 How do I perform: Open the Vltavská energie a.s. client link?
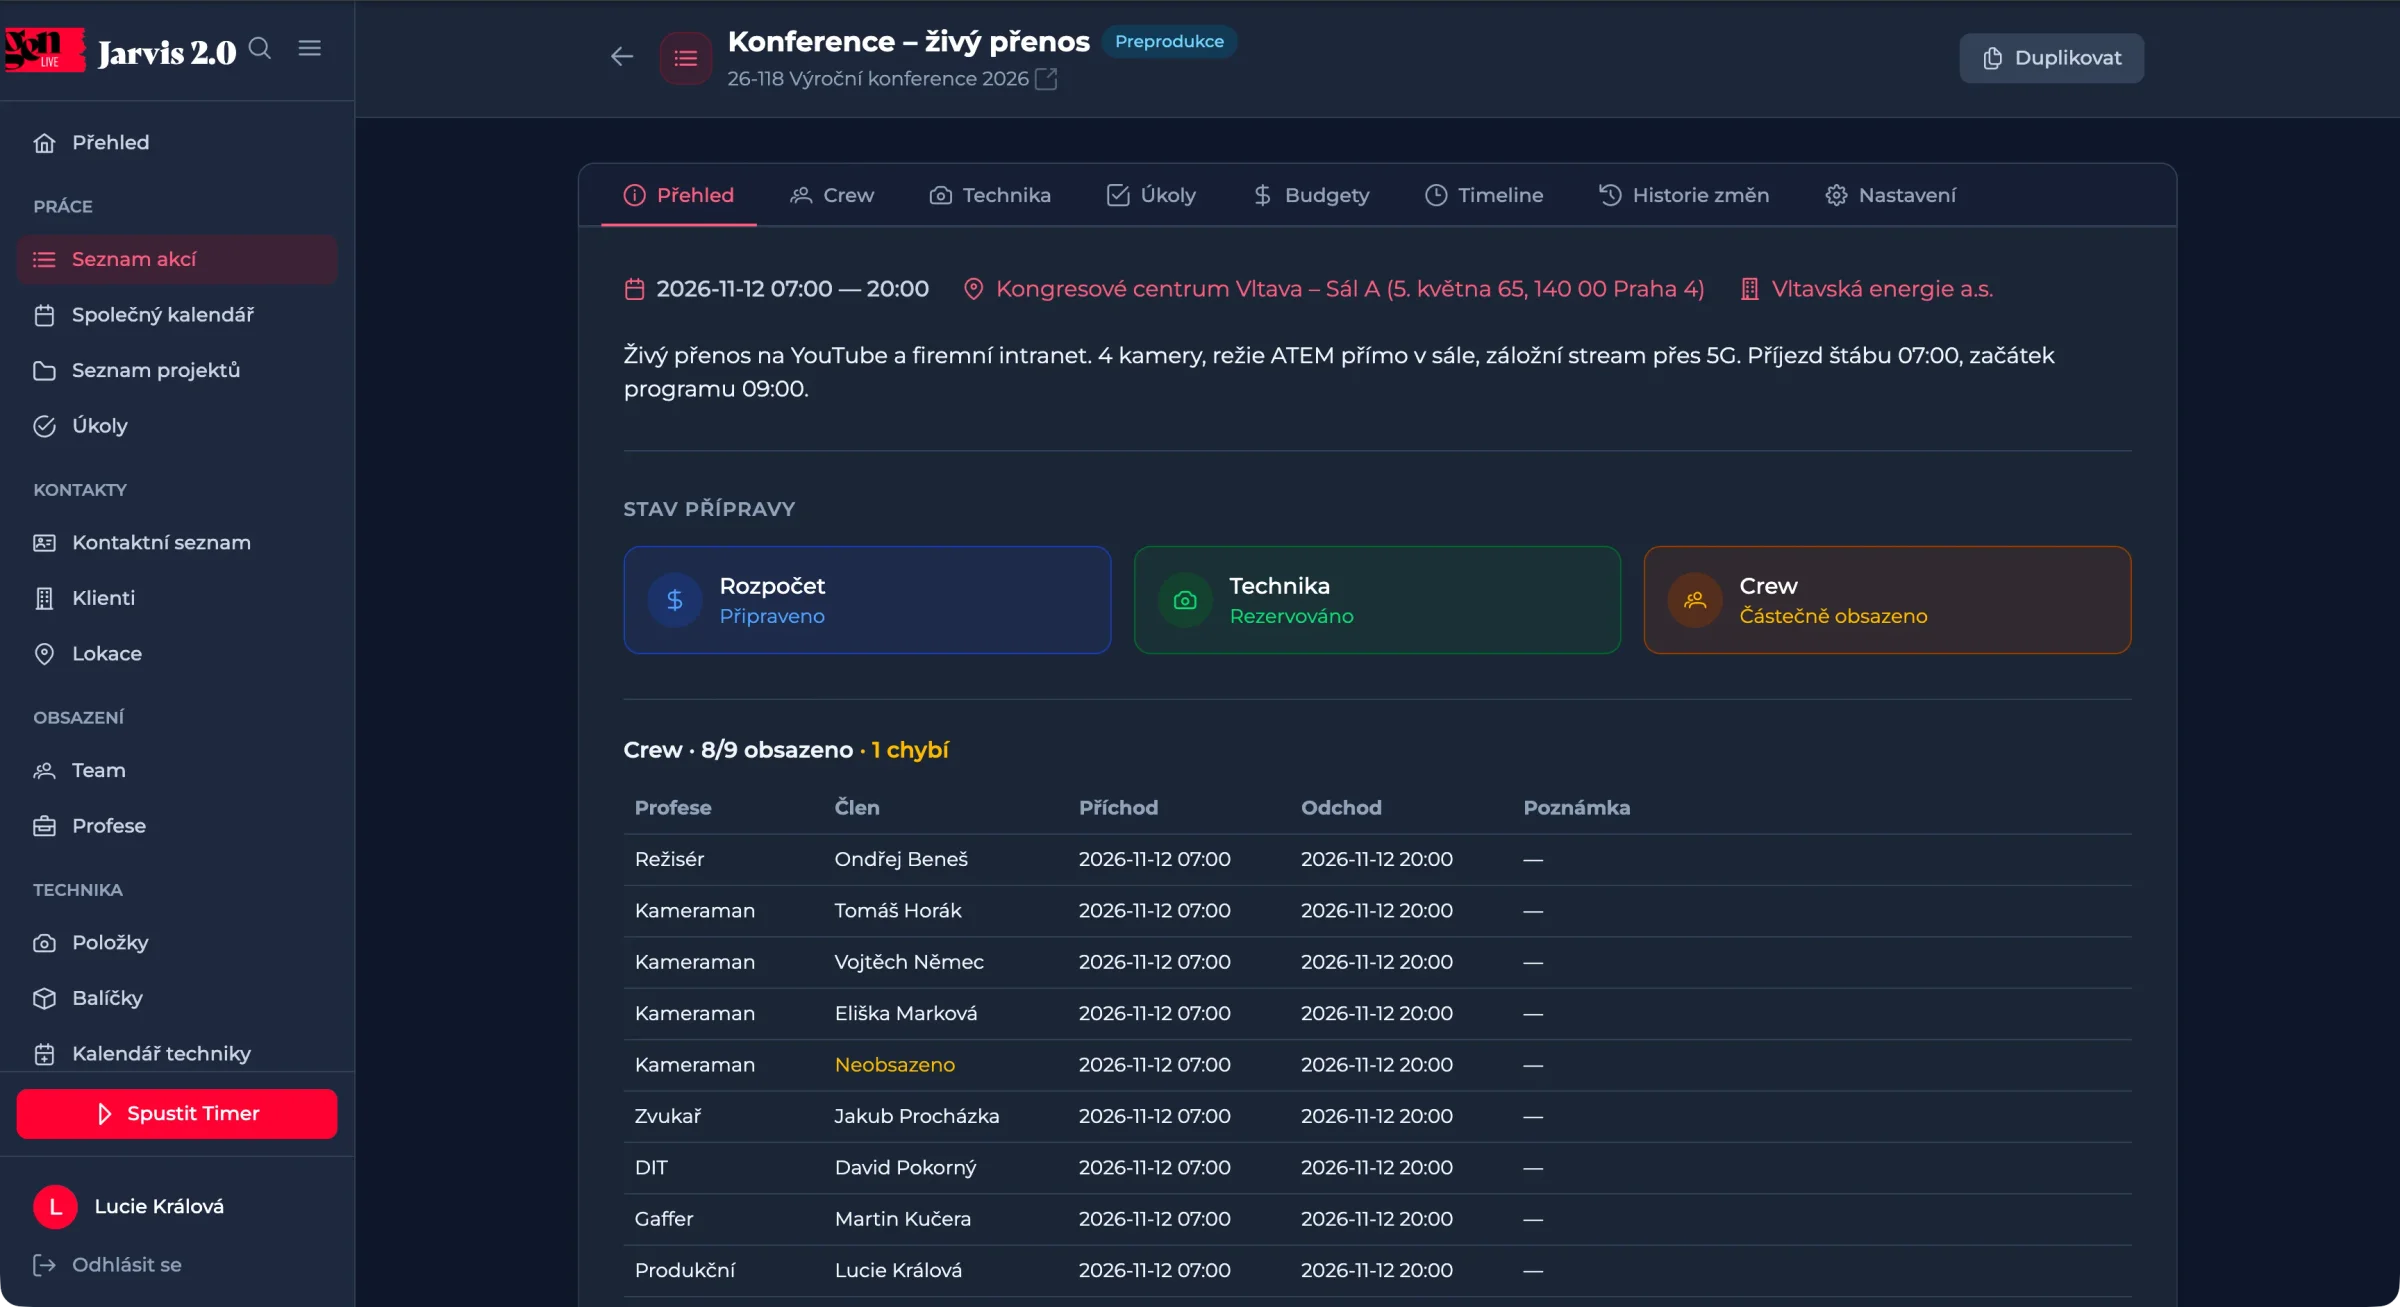click(1882, 289)
